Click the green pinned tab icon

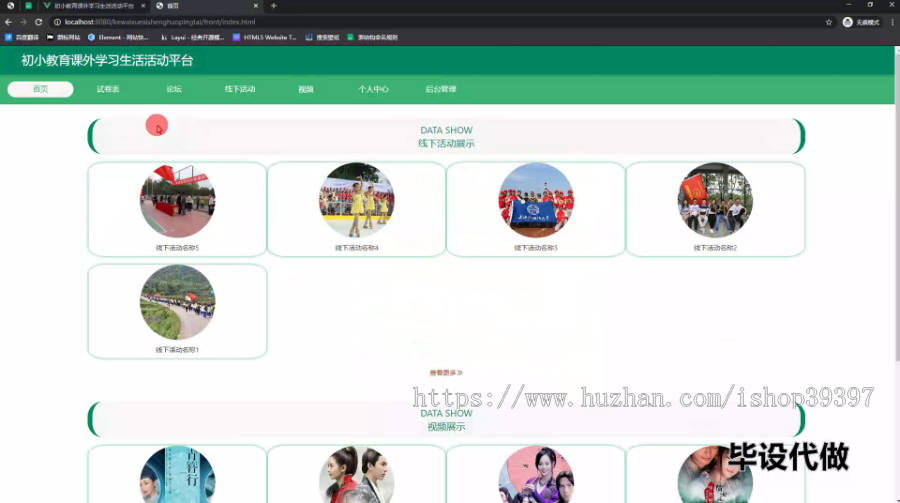click(28, 6)
